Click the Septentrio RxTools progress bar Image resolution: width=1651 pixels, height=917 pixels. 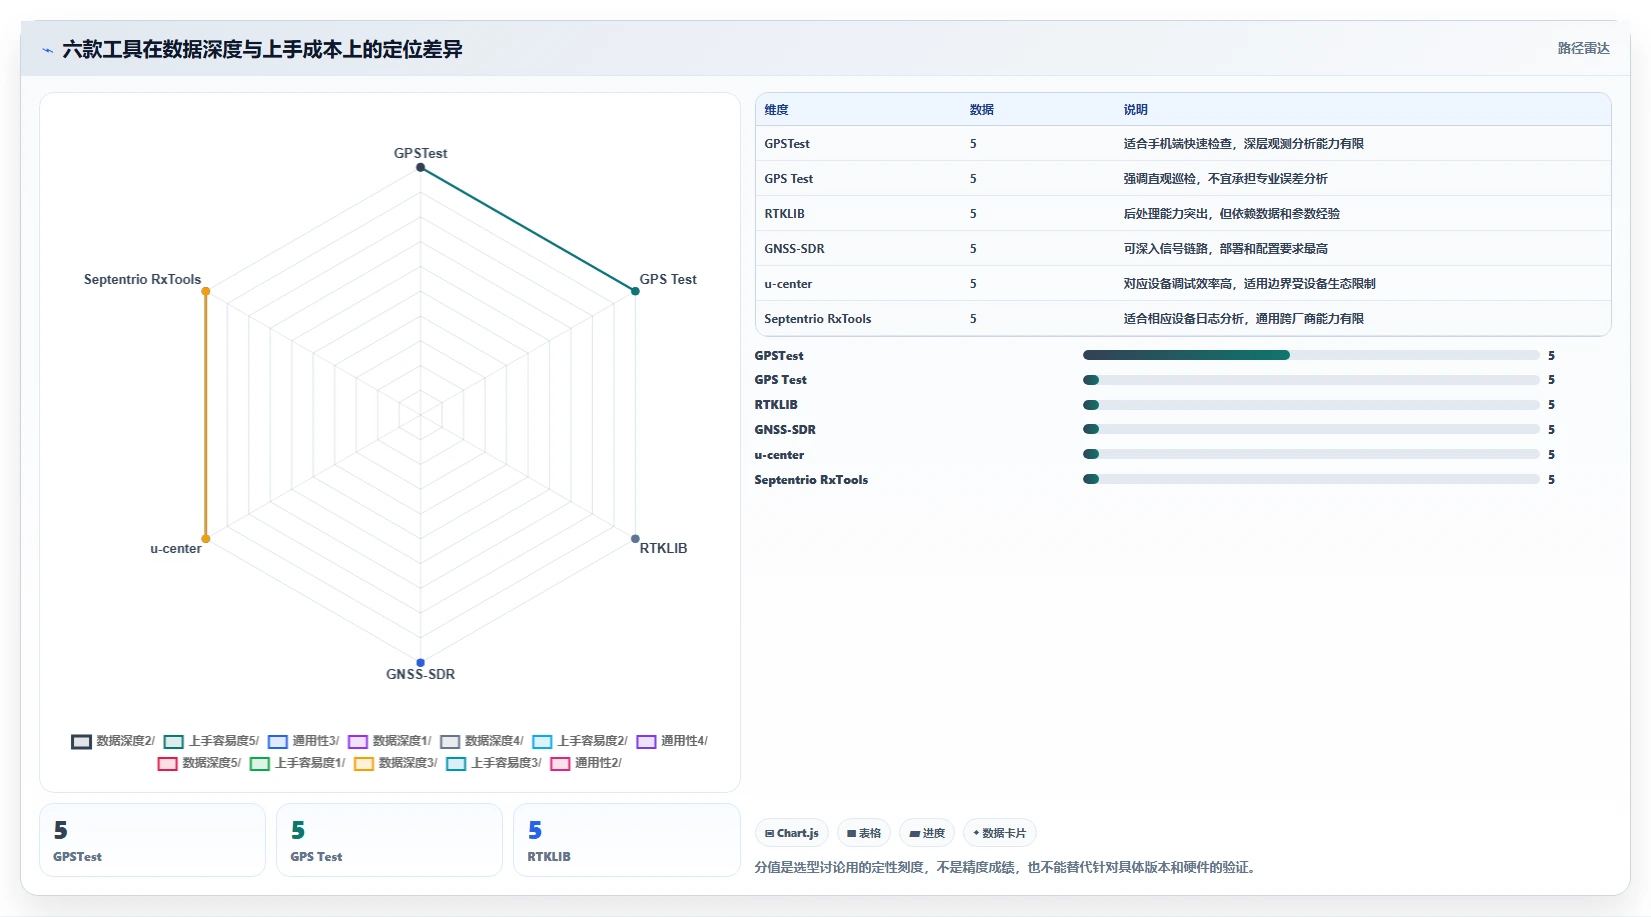pos(1311,479)
